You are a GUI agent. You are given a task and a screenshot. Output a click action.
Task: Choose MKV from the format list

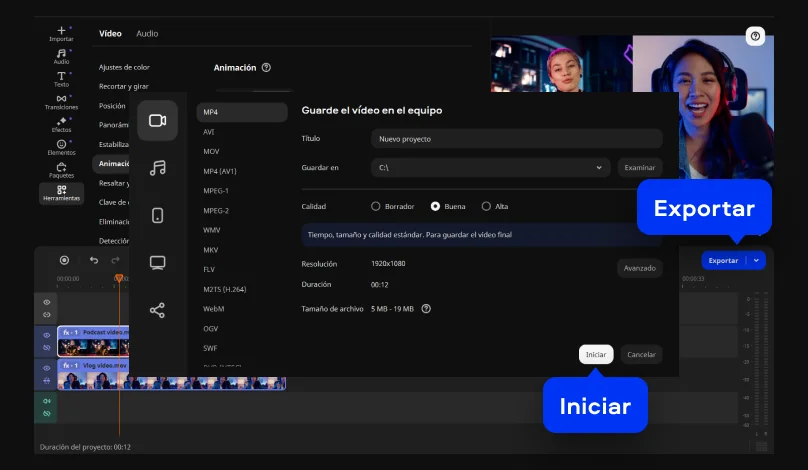(x=211, y=249)
